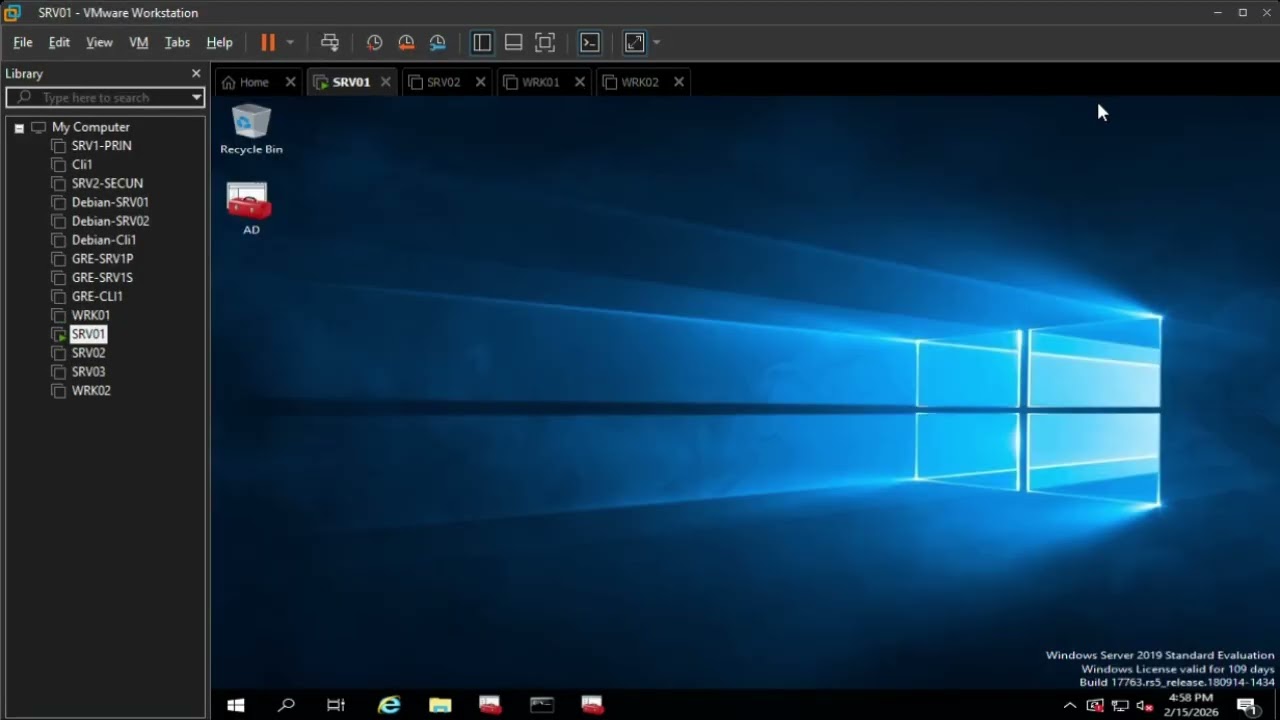Select SRV01 in the library tree
The height and width of the screenshot is (720, 1280).
[x=88, y=334]
